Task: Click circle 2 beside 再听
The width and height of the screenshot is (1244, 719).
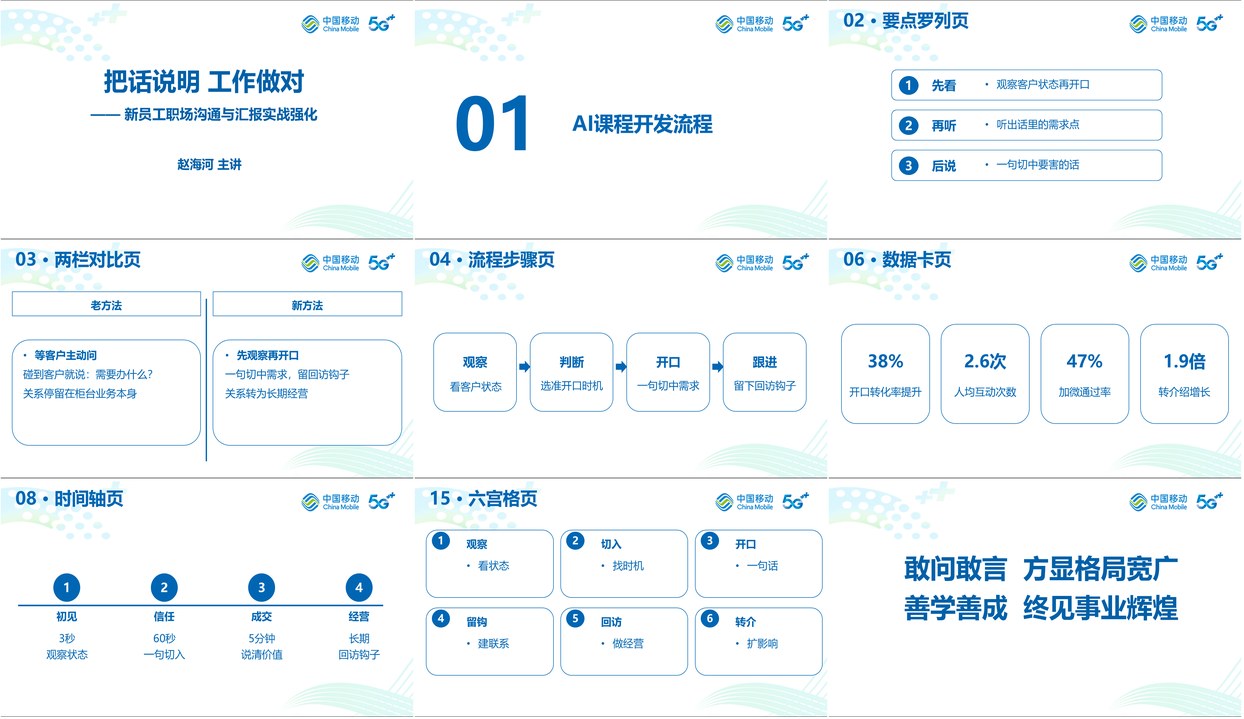Action: click(908, 125)
